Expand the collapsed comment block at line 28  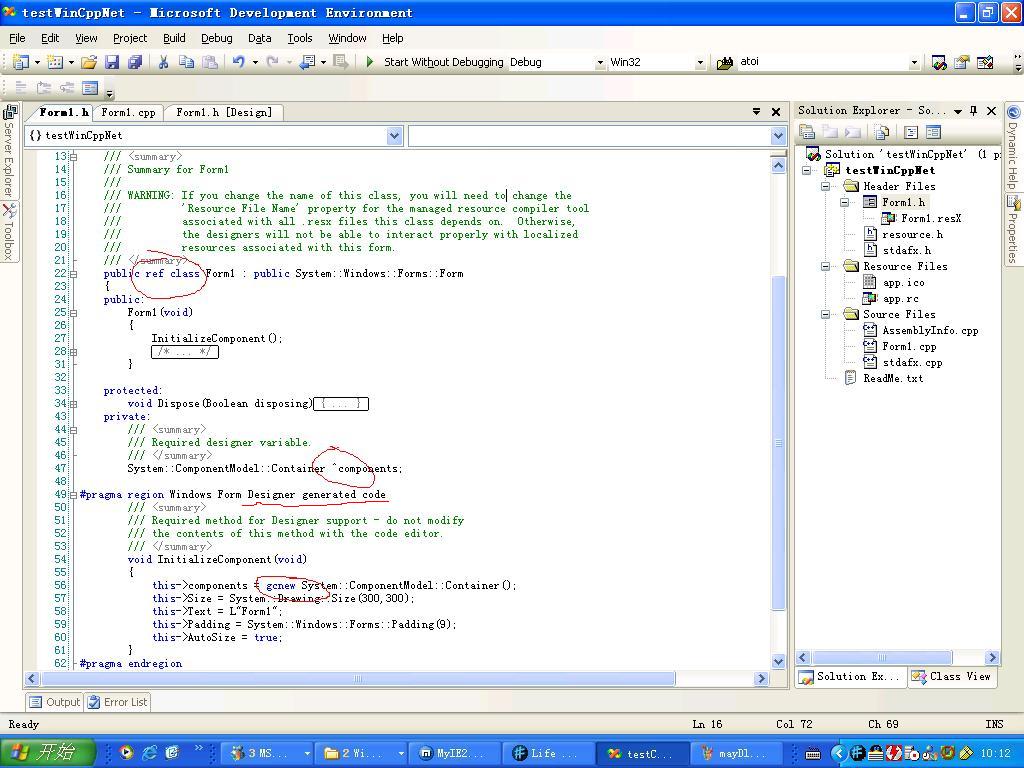[x=73, y=352]
